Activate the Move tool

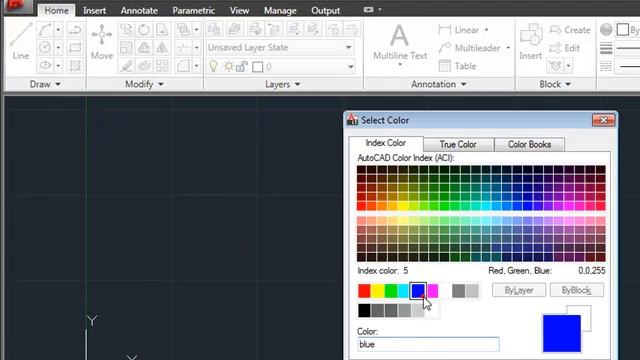click(x=102, y=42)
